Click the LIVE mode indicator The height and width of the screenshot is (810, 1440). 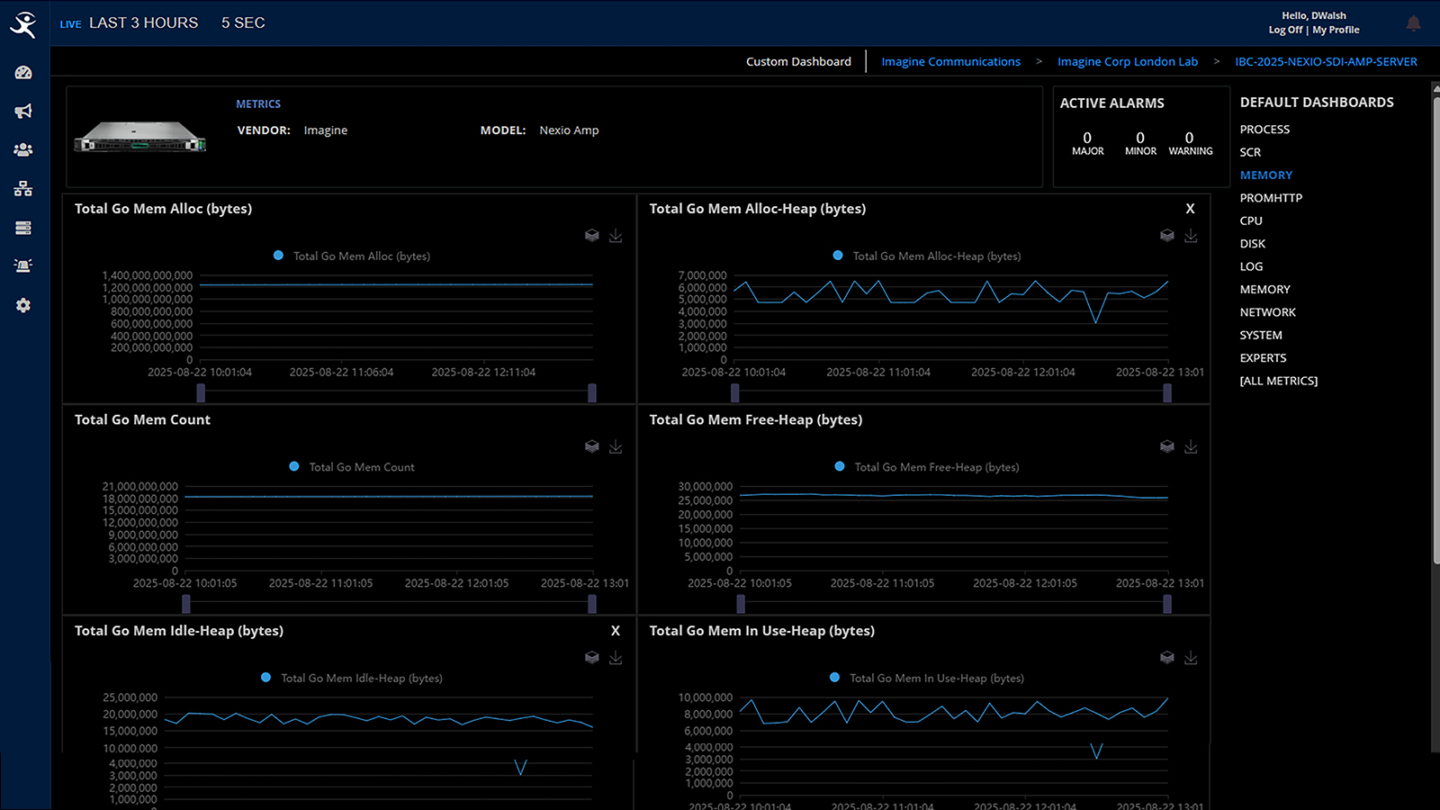tap(70, 24)
